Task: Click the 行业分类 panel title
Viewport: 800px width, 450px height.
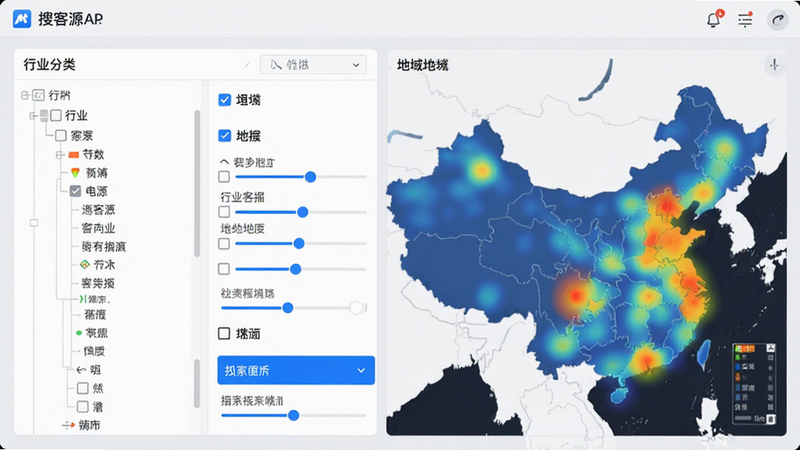Action: tap(49, 65)
